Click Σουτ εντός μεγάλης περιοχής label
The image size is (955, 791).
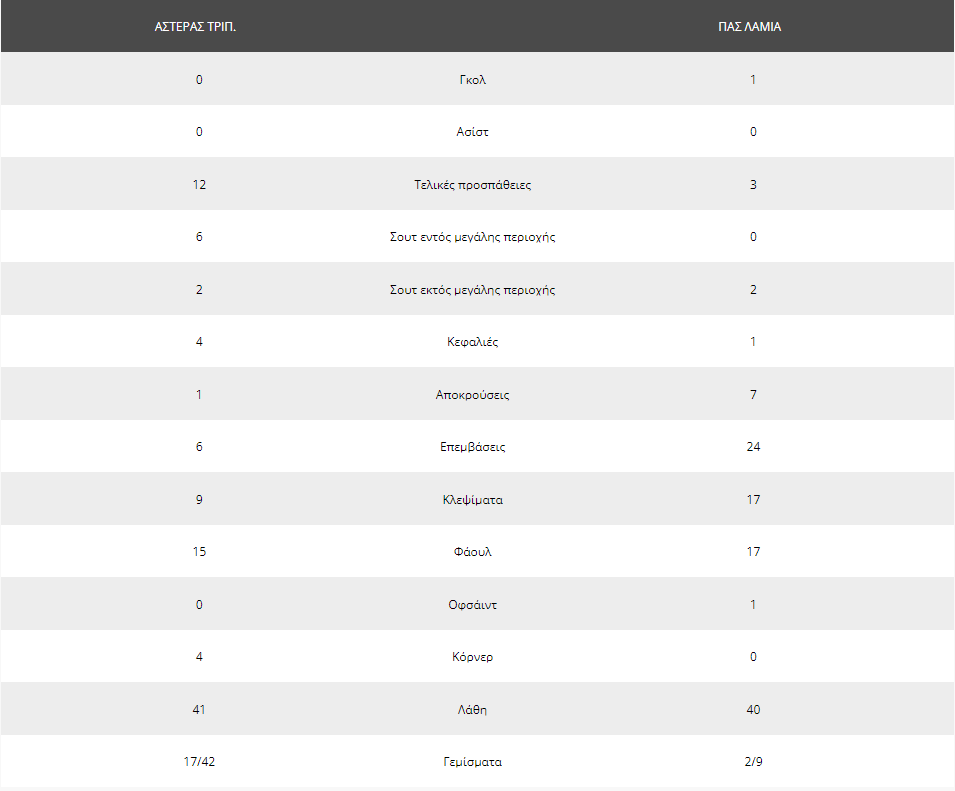tap(473, 237)
